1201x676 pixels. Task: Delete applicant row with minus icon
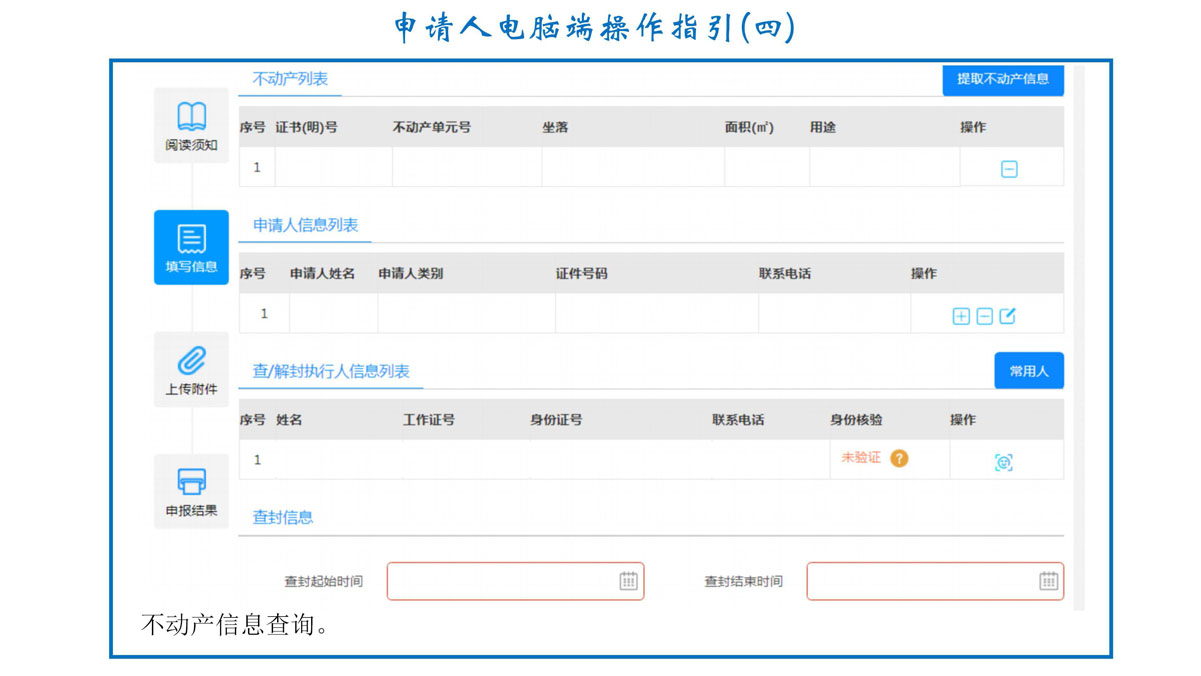pyautogui.click(x=984, y=316)
